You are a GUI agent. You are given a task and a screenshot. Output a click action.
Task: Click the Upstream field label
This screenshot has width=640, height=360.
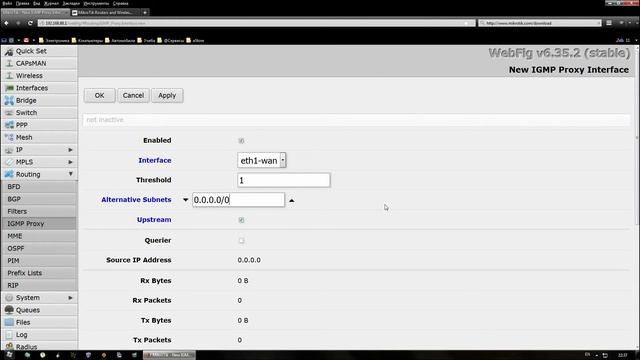tap(154, 220)
